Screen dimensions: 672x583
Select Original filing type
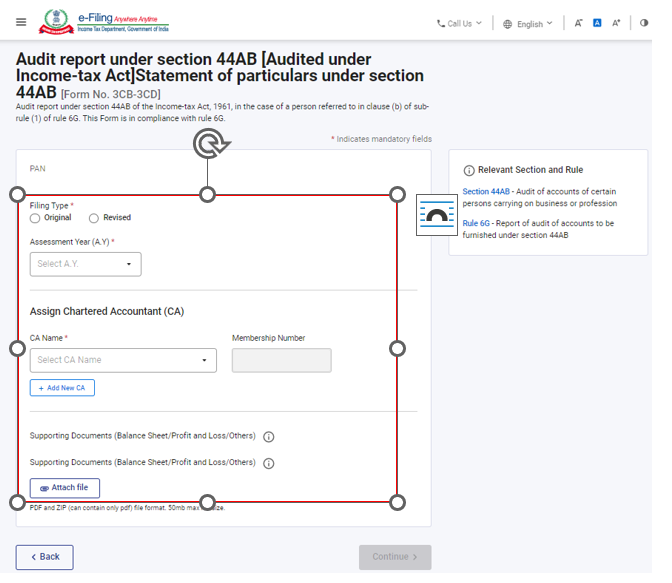[x=36, y=218]
